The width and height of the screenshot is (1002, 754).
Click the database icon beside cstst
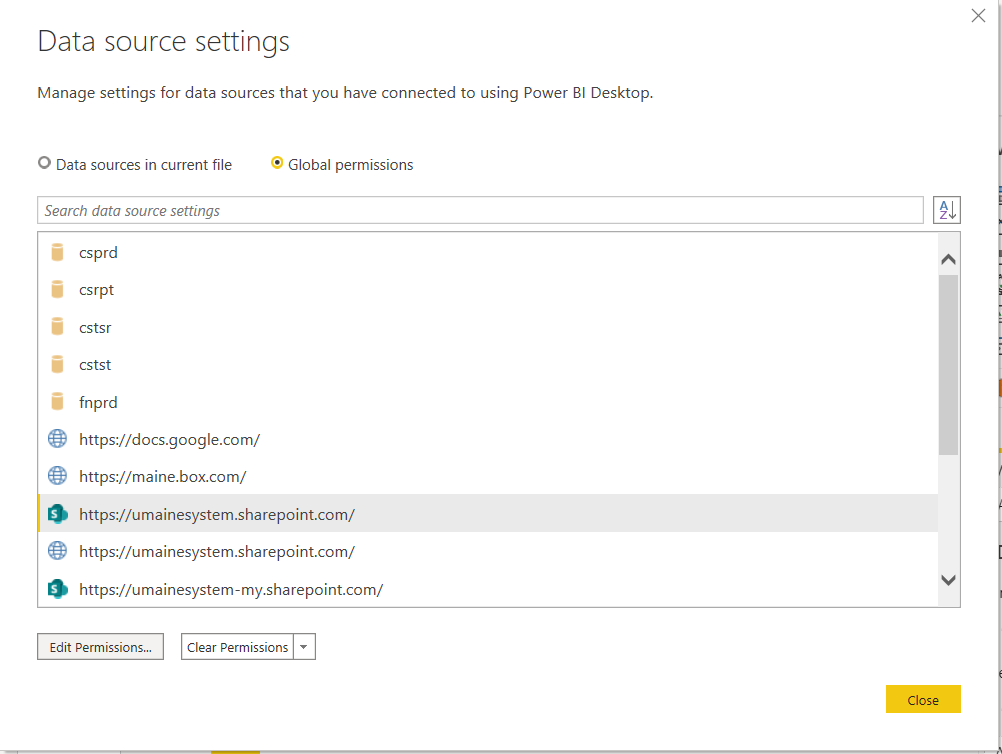(57, 364)
